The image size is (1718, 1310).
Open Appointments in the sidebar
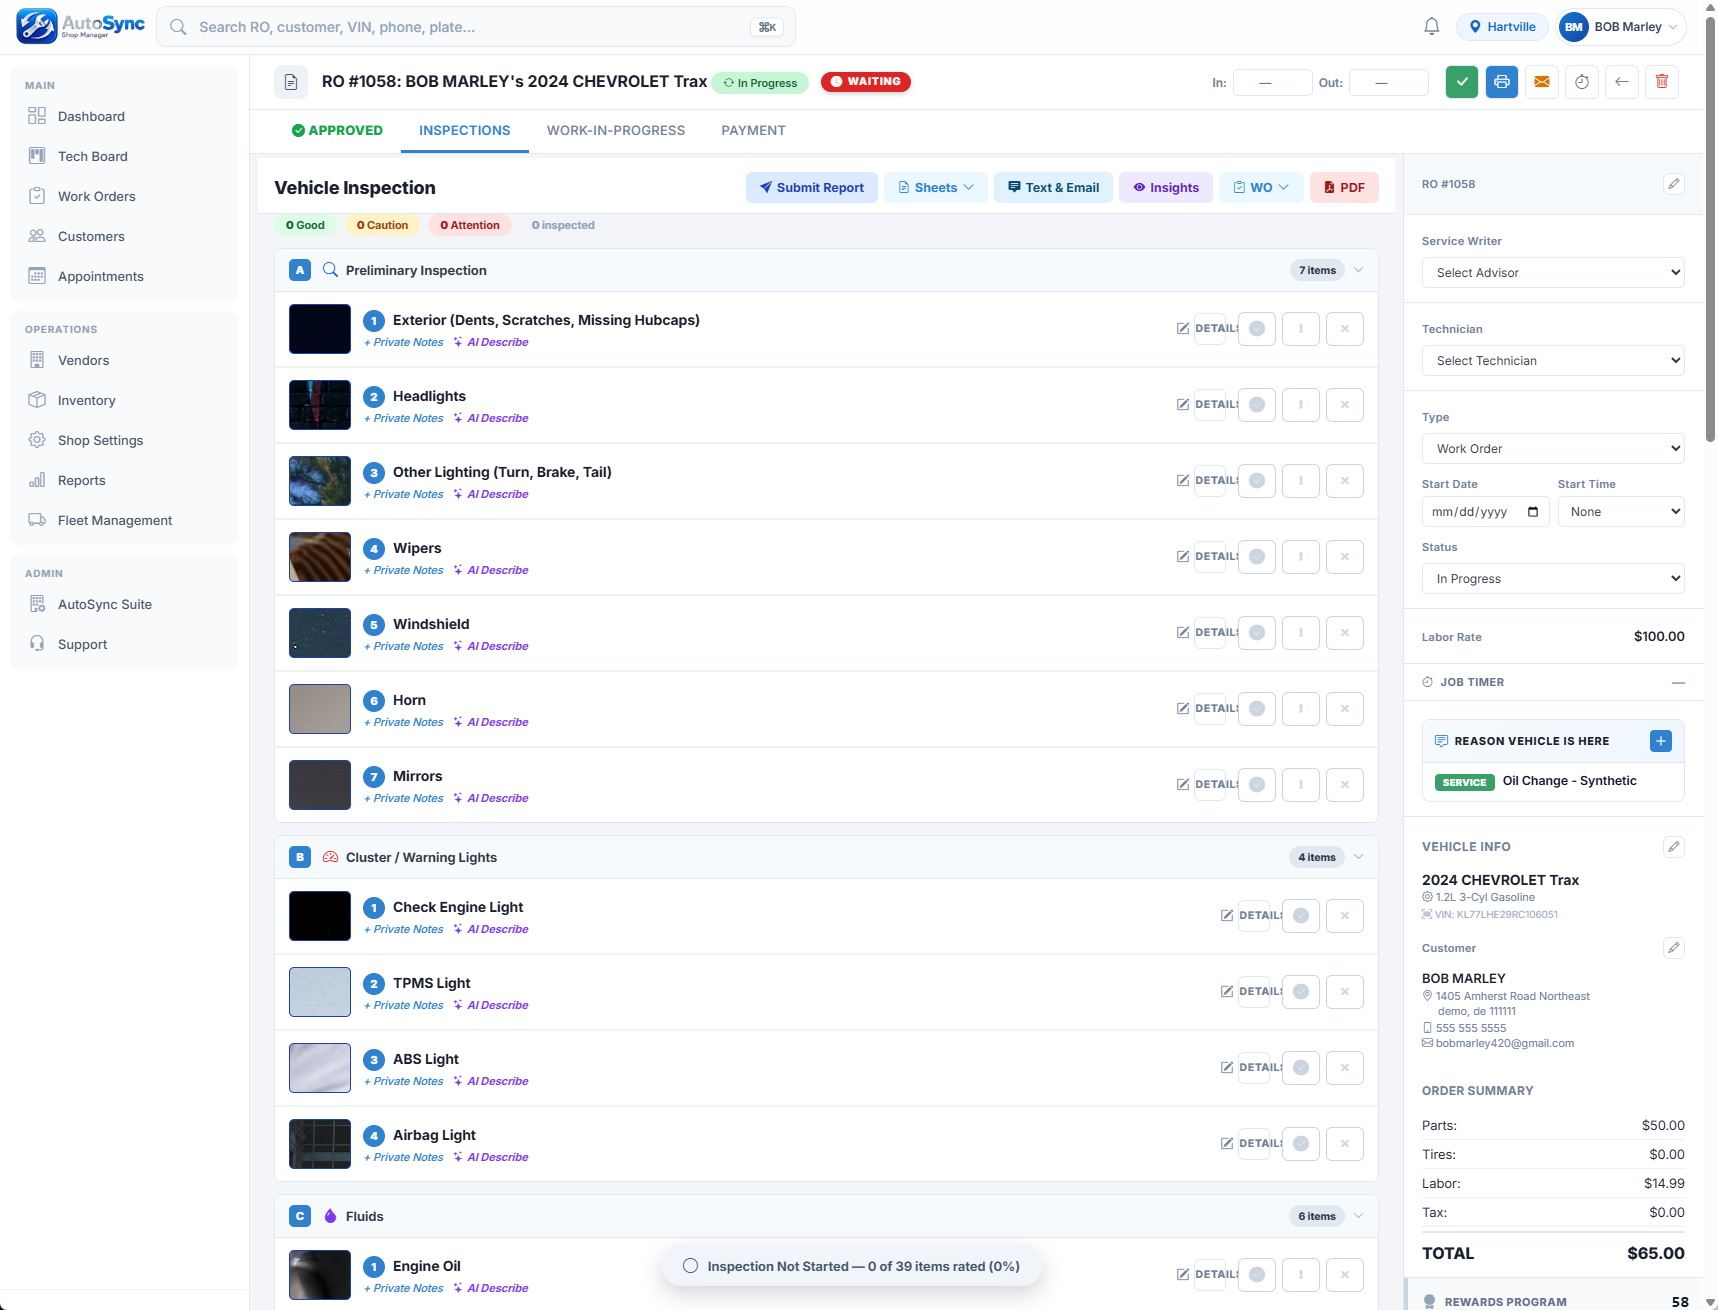point(124,276)
